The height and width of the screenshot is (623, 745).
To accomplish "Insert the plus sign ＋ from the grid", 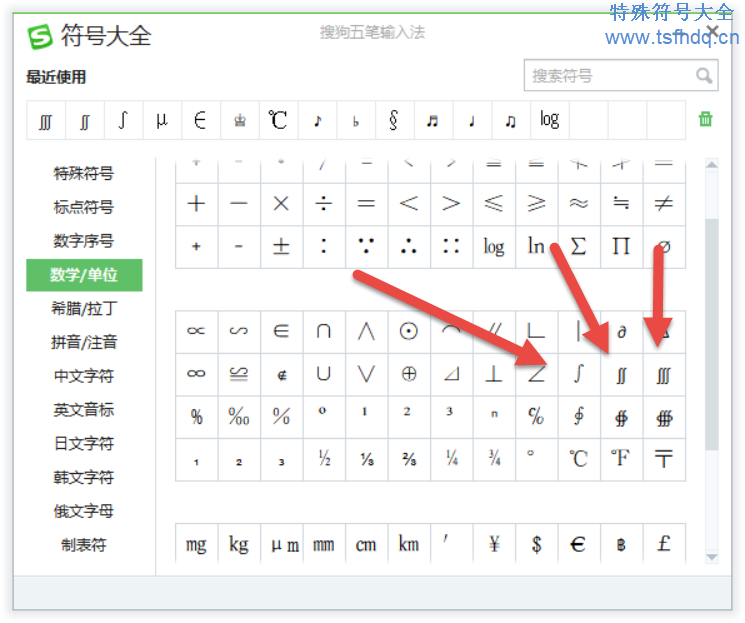I will tap(196, 204).
